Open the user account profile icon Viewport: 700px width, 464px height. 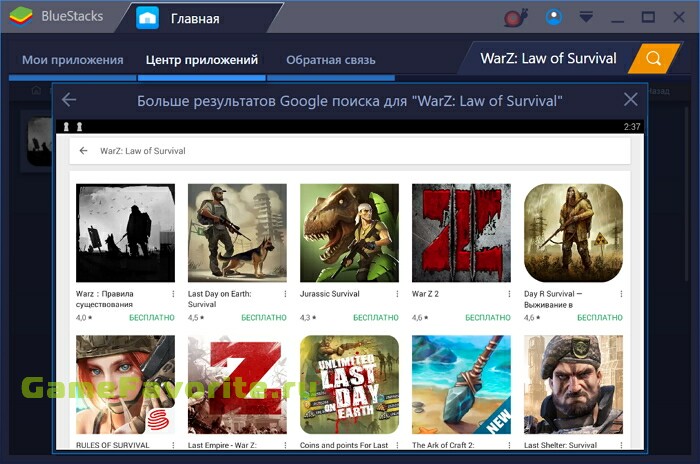(x=554, y=17)
